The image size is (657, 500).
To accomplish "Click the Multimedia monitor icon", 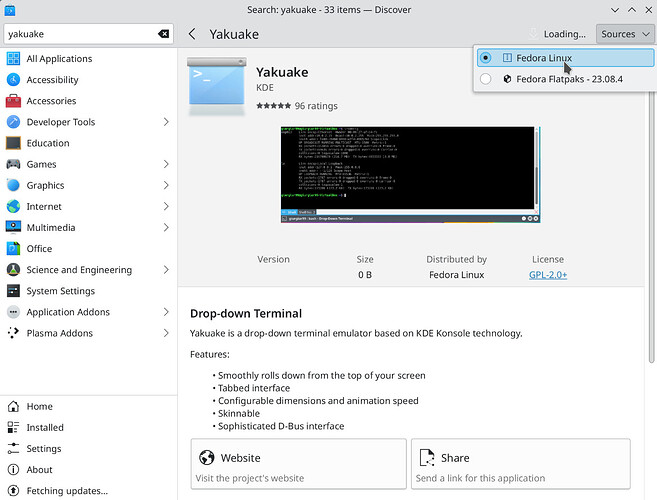I will pyautogui.click(x=13, y=227).
